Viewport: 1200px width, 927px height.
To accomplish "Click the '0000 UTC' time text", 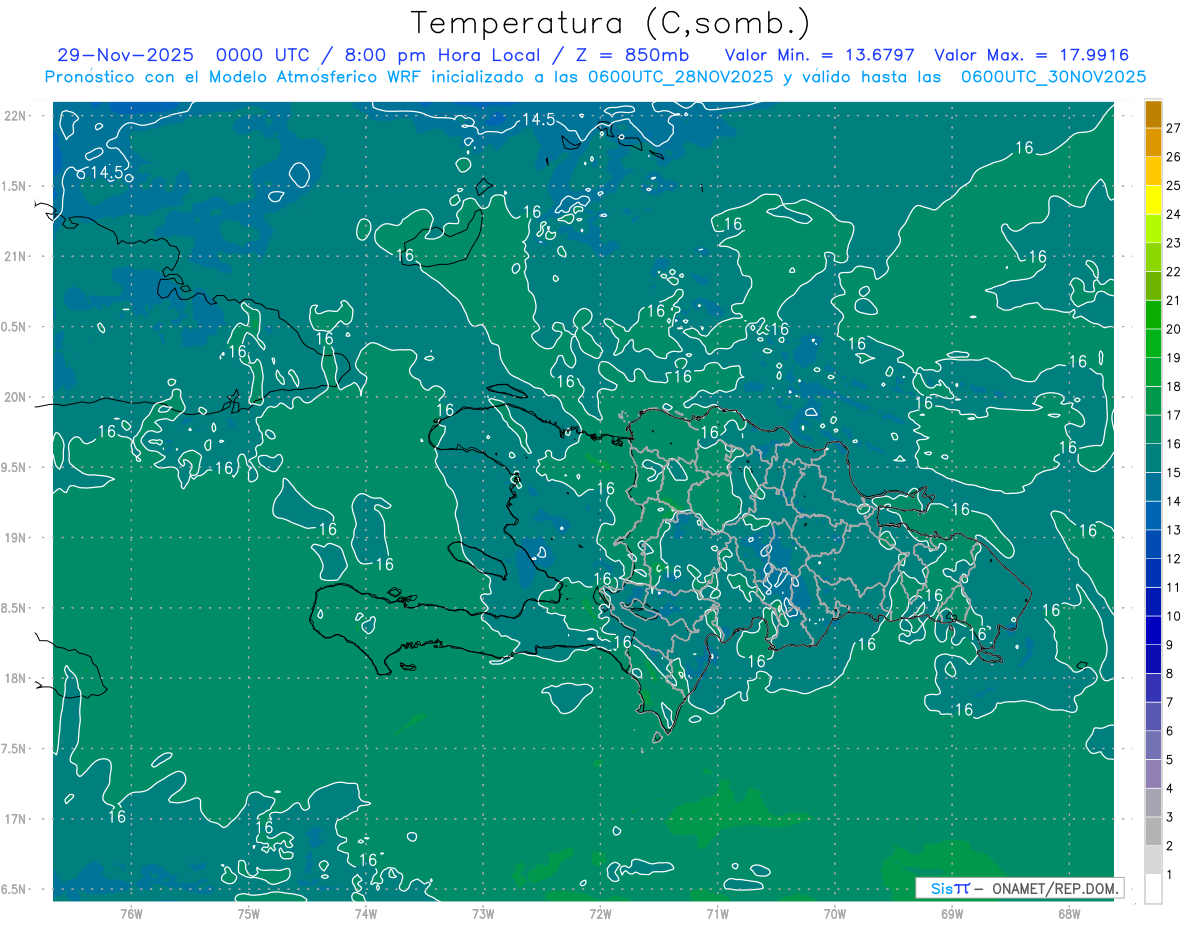I will tap(263, 55).
